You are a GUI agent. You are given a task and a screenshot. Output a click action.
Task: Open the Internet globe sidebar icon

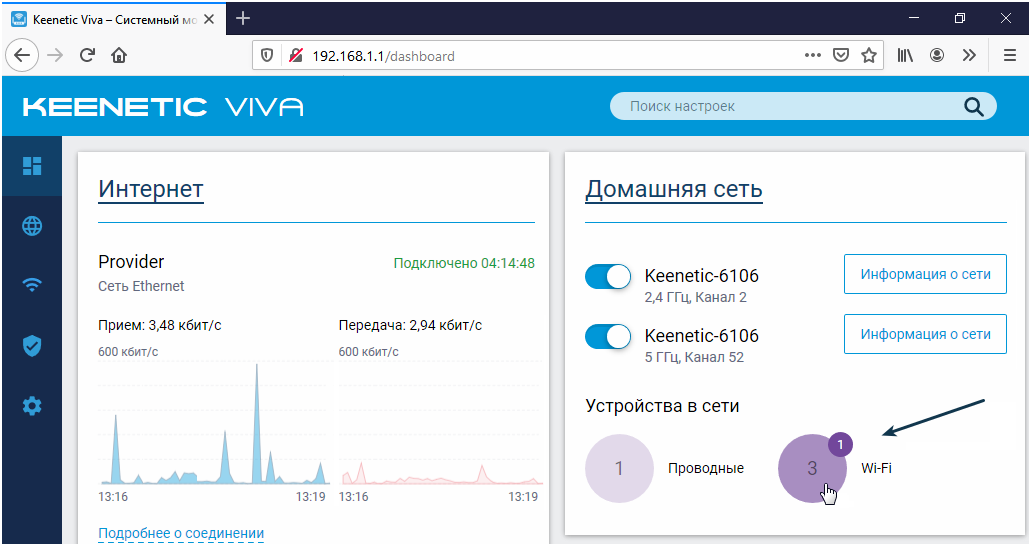pyautogui.click(x=32, y=226)
